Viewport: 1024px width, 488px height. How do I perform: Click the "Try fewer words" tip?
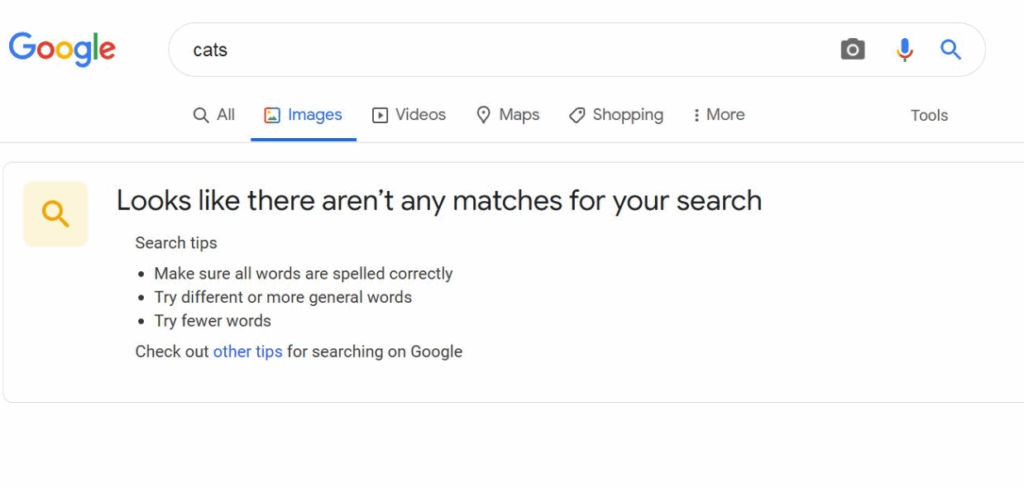[x=212, y=321]
